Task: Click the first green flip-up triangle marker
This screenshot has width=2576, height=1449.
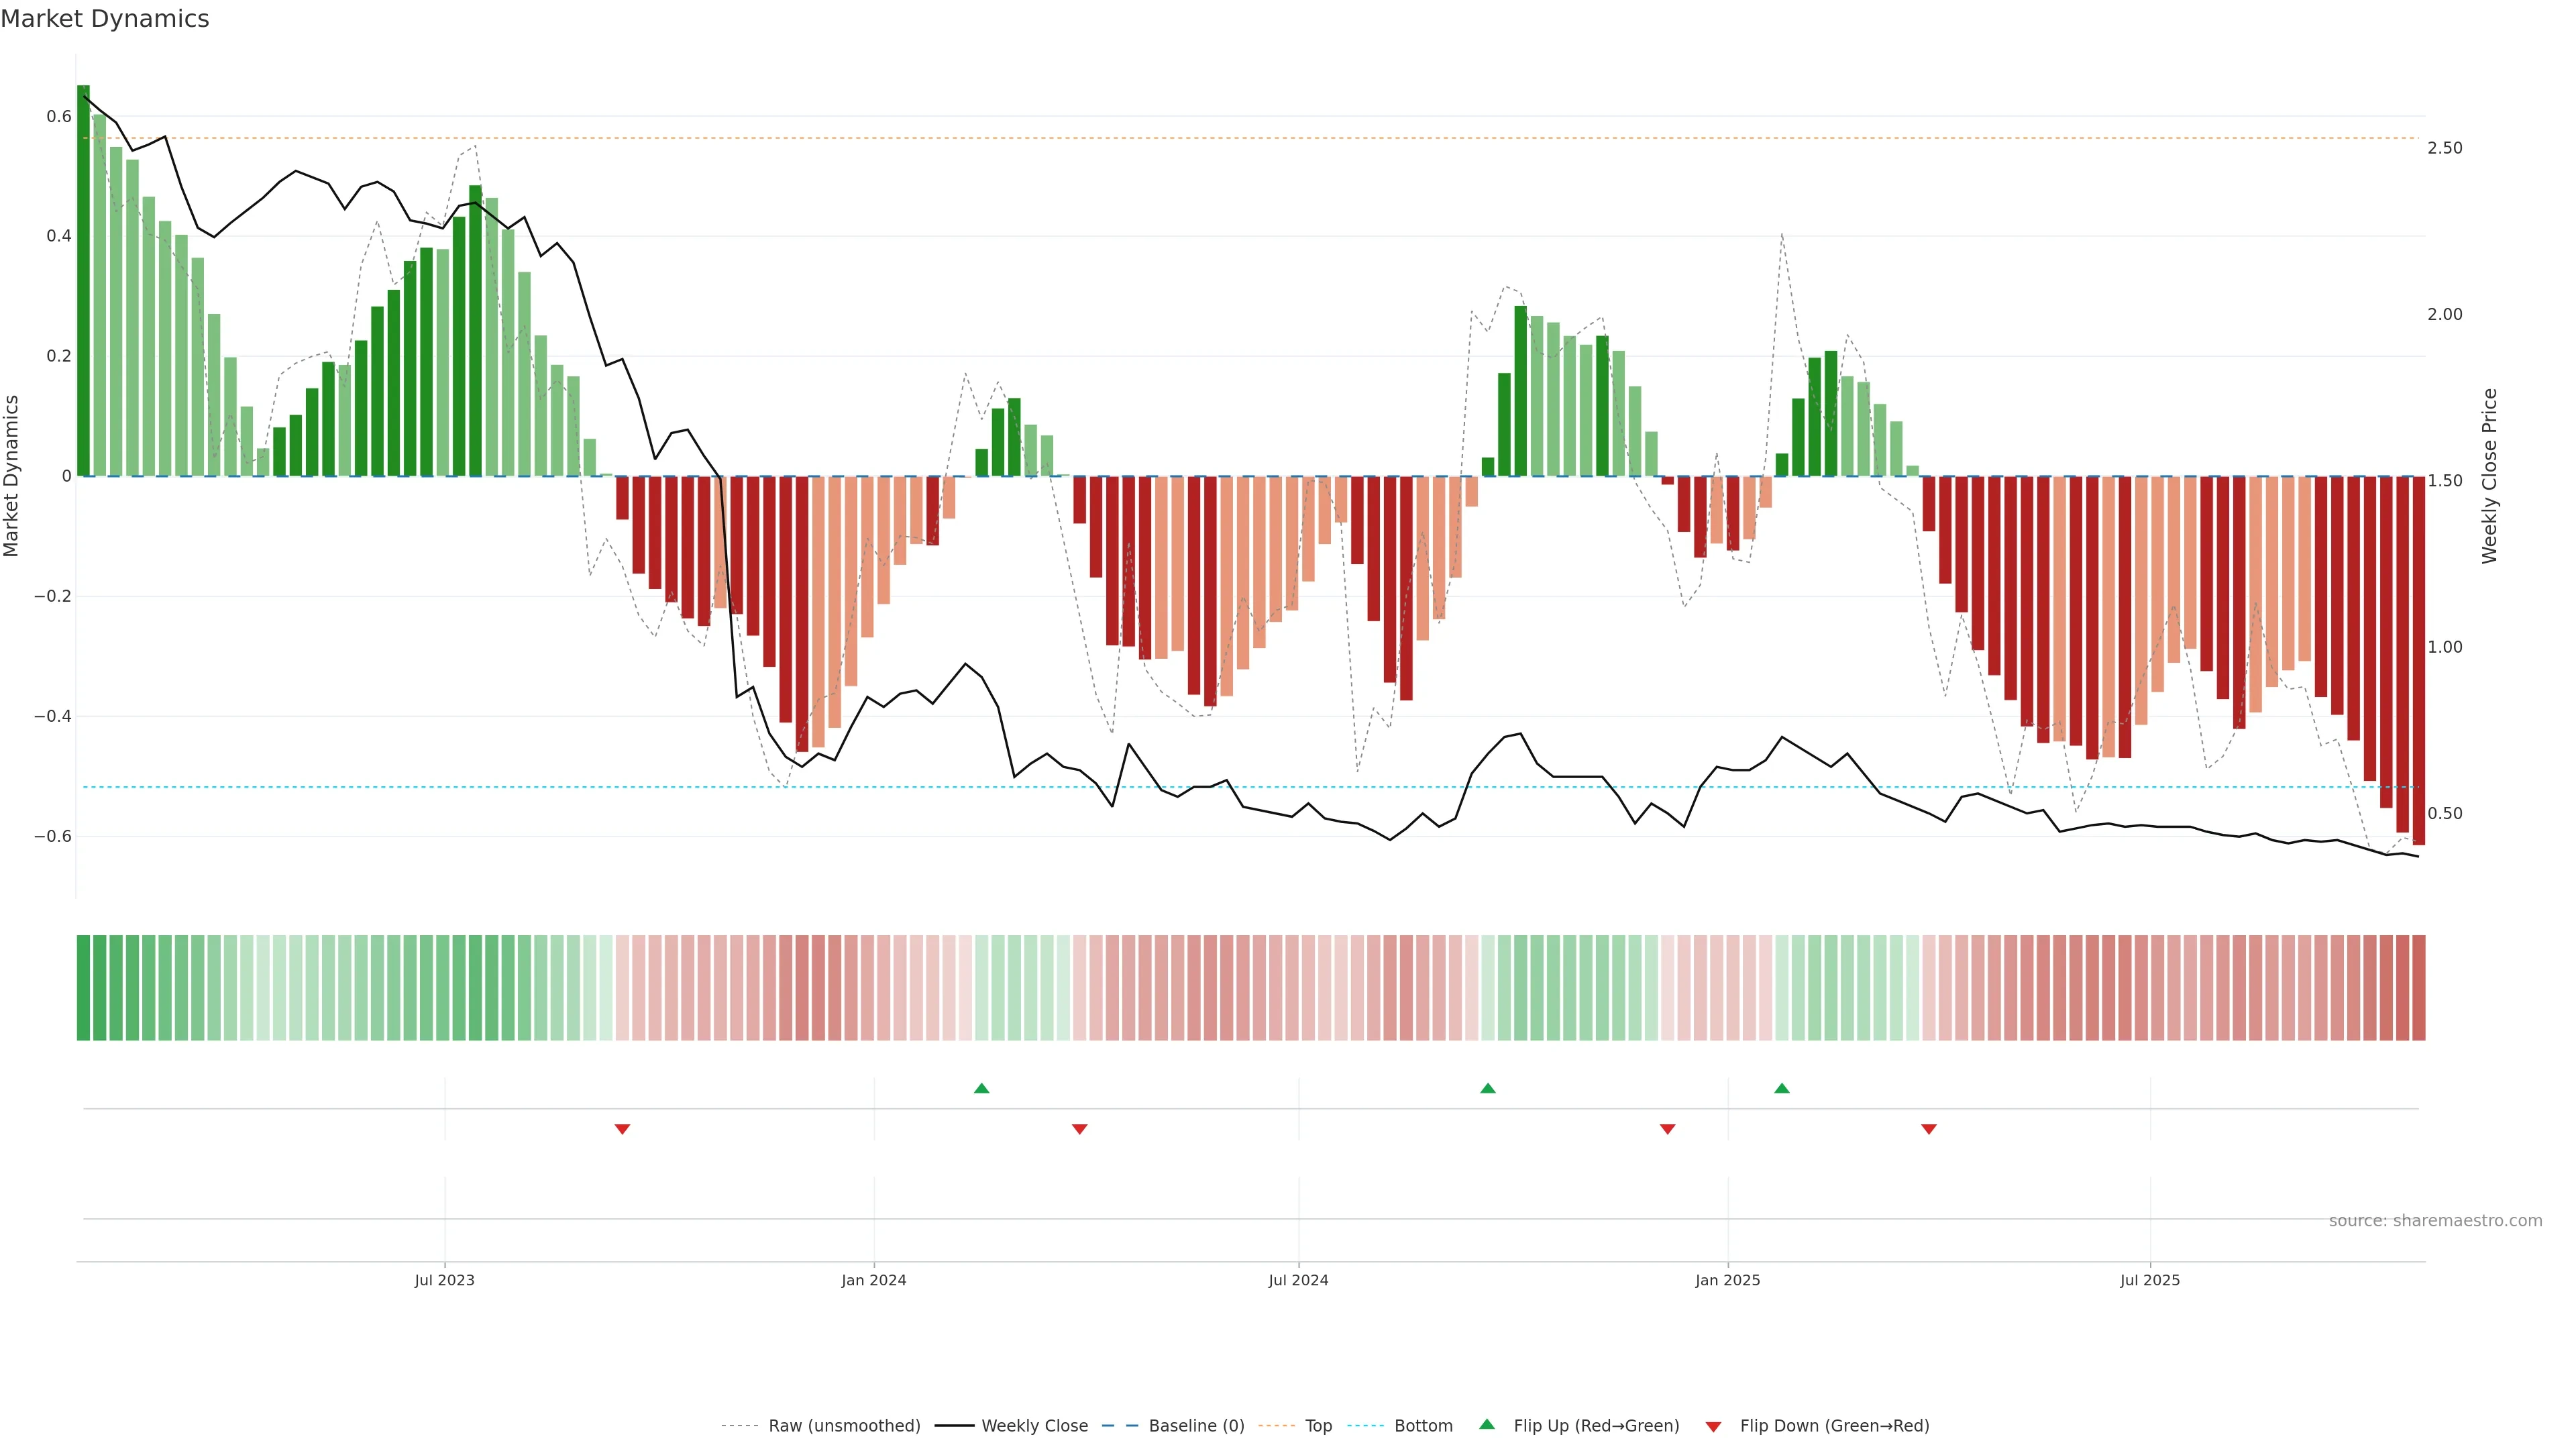Action: coord(981,1088)
